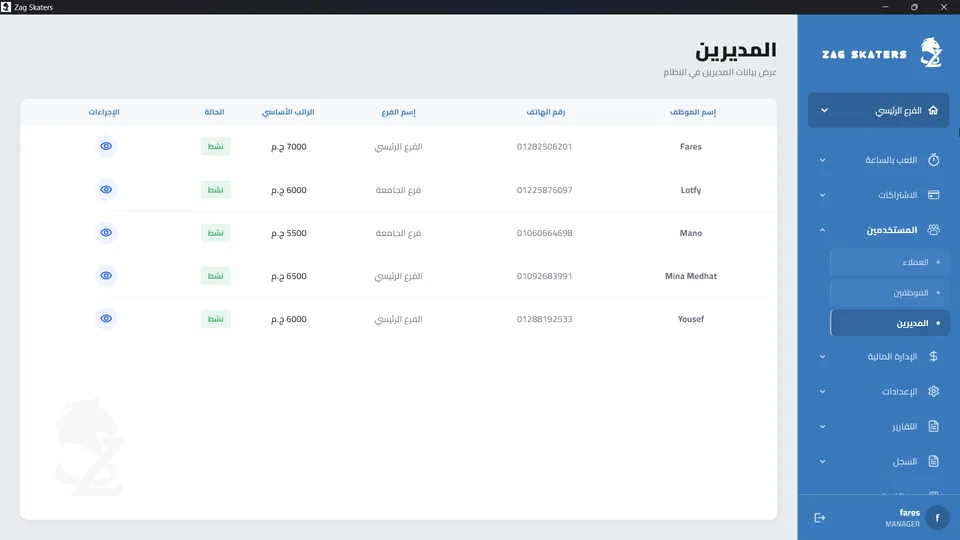
Task: Click phone number 01060664698
Action: (x=544, y=233)
